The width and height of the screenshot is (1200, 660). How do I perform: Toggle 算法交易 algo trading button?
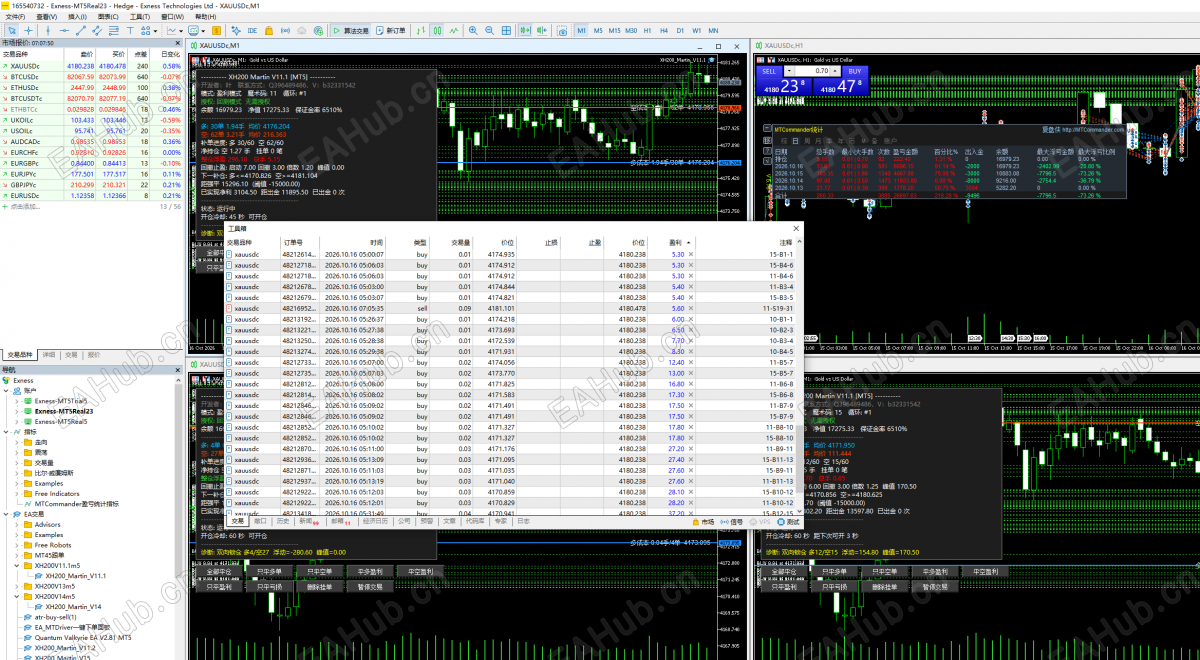click(x=351, y=31)
